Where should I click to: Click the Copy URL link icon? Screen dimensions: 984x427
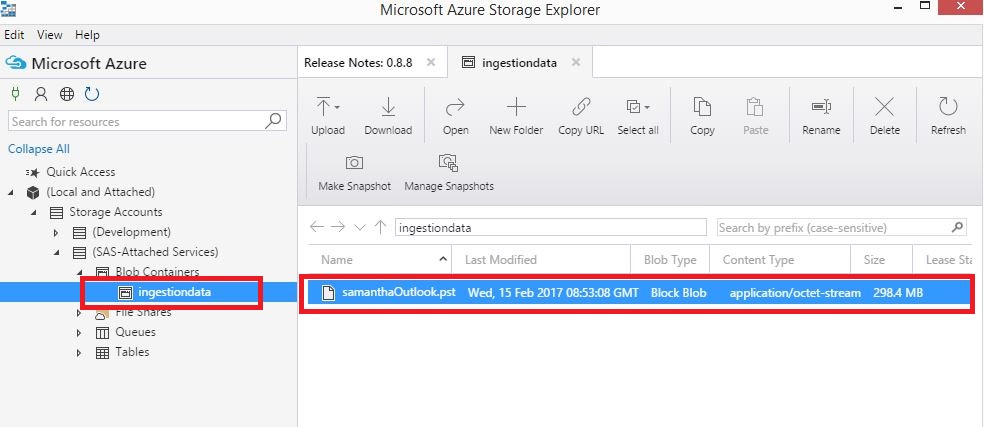(x=580, y=107)
